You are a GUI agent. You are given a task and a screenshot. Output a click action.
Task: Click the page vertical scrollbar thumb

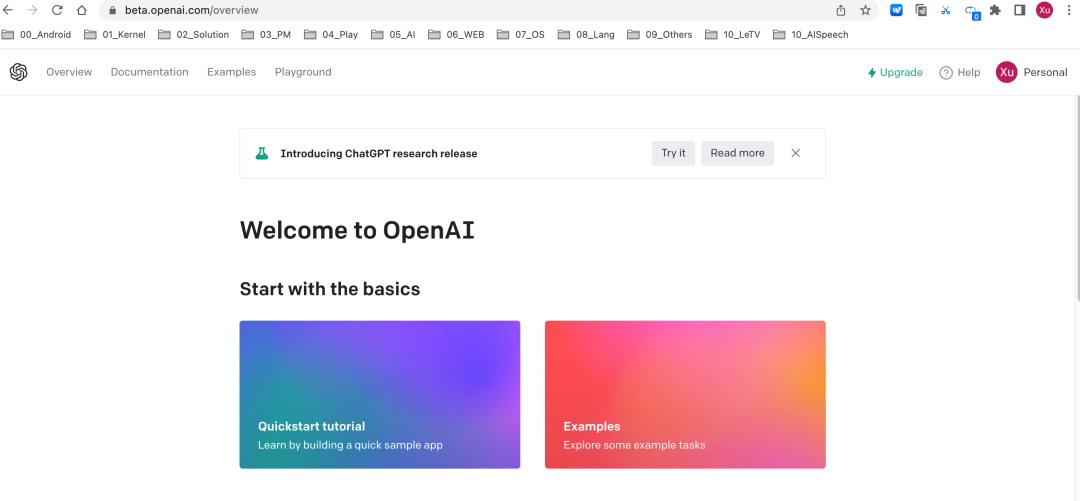[x=1077, y=198]
